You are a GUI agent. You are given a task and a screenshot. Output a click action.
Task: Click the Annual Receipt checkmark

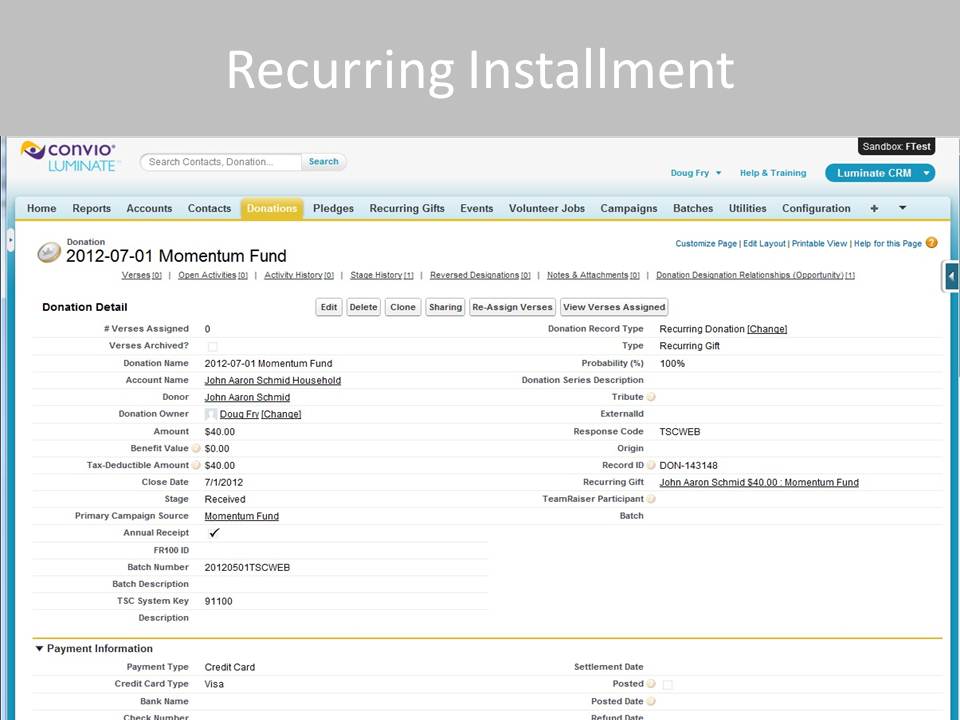click(214, 533)
